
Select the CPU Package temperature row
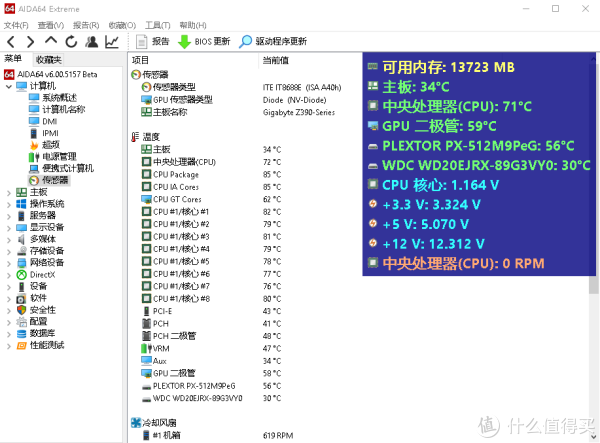tap(212, 174)
